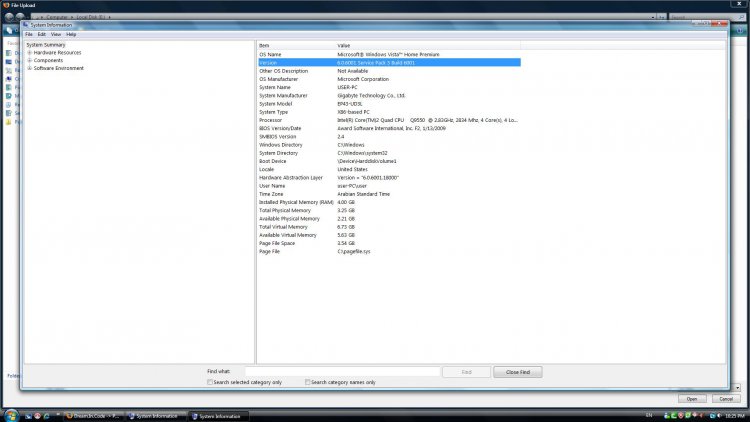Select the Processor row
This screenshot has height=422, width=750.
[x=389, y=120]
